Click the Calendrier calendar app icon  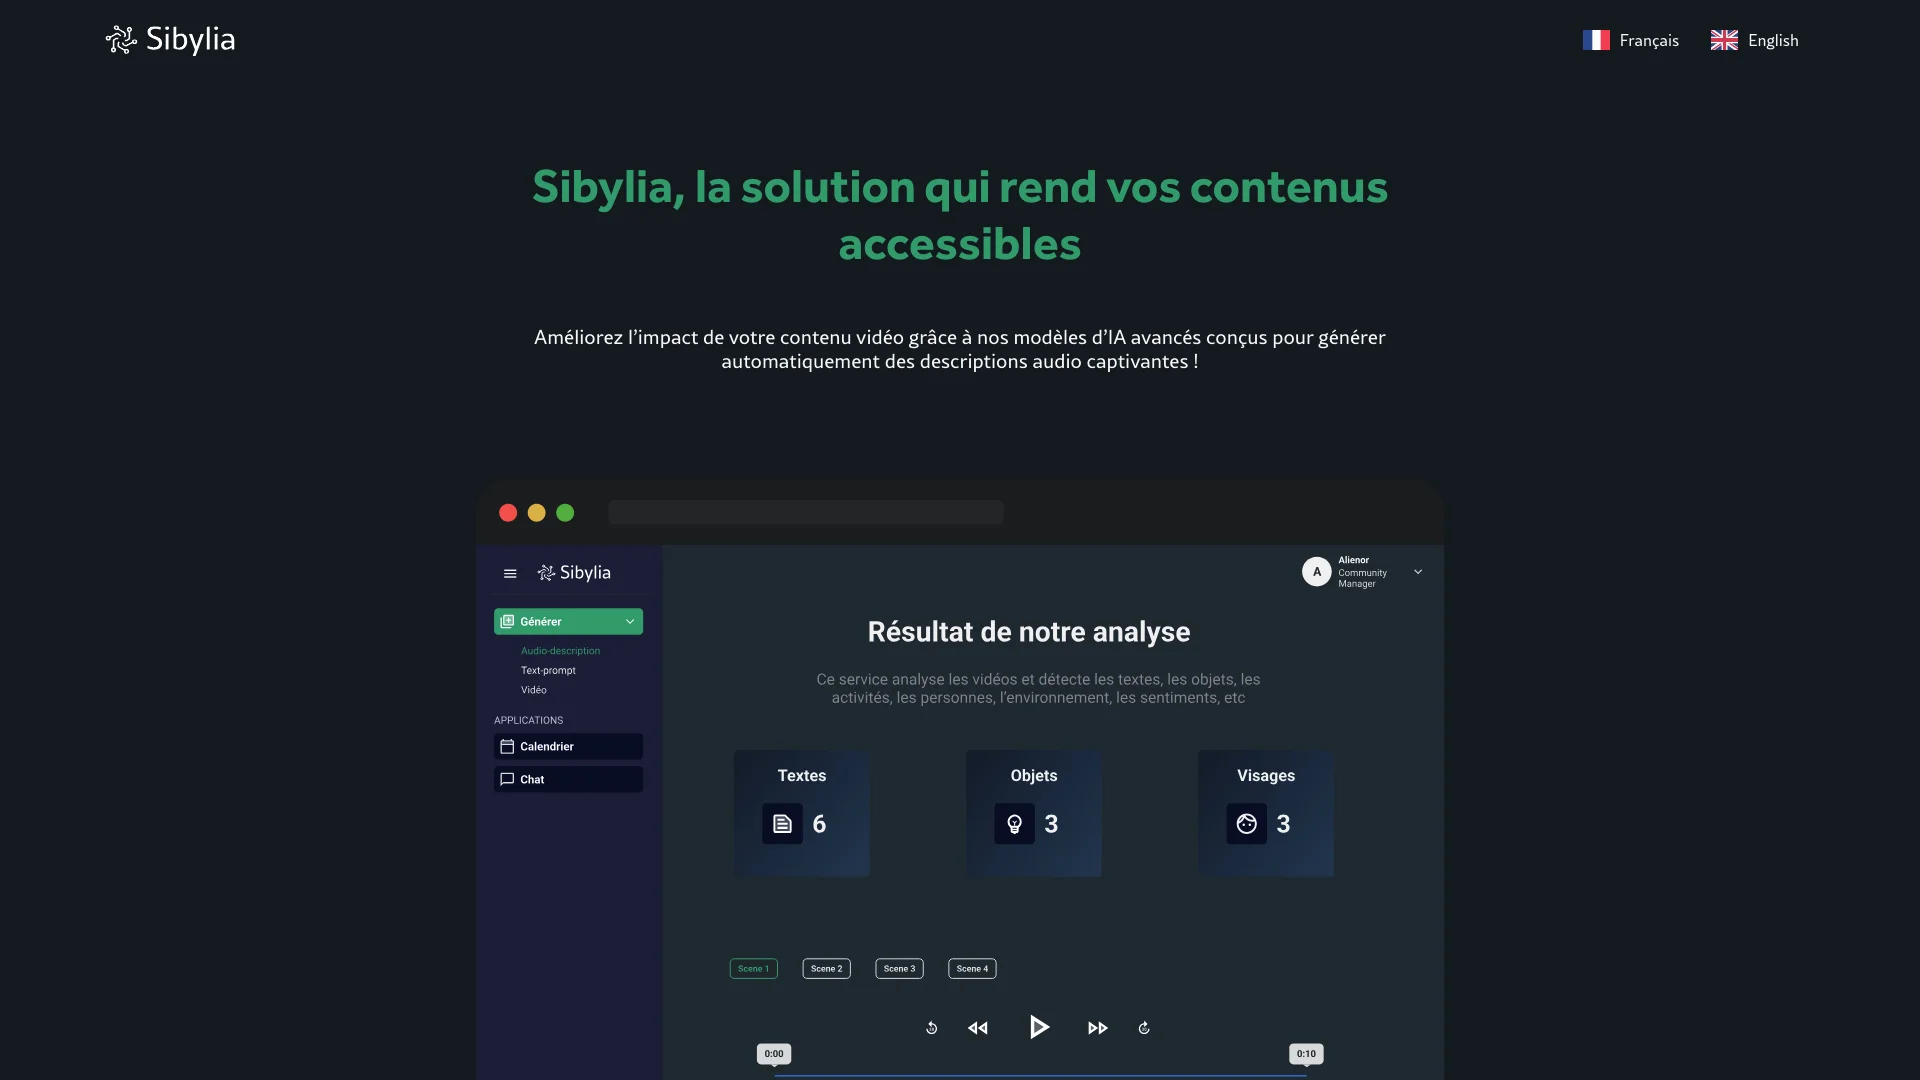tap(506, 746)
